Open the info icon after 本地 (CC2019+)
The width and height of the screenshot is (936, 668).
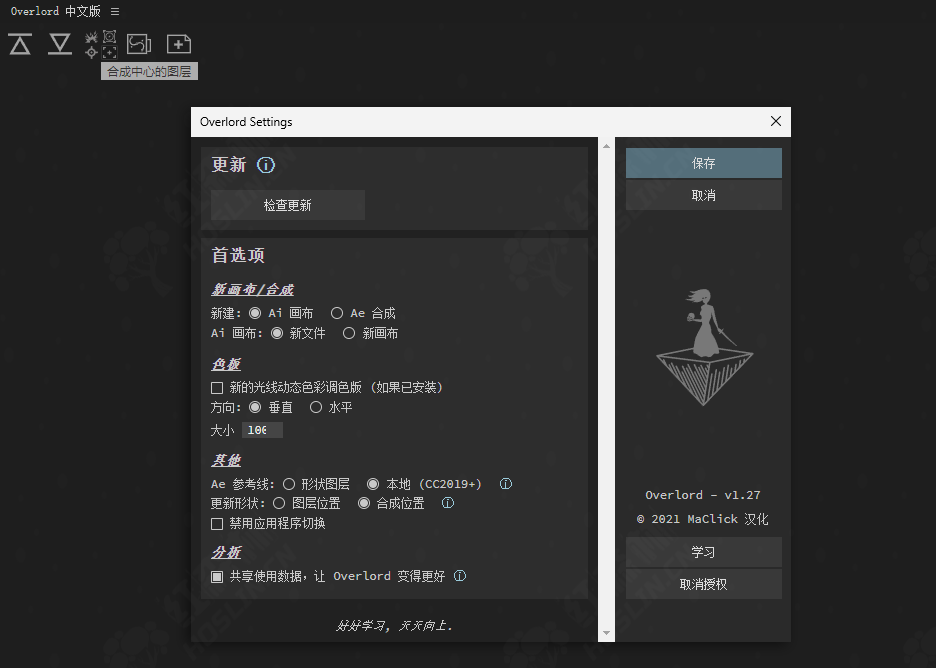pyautogui.click(x=506, y=484)
